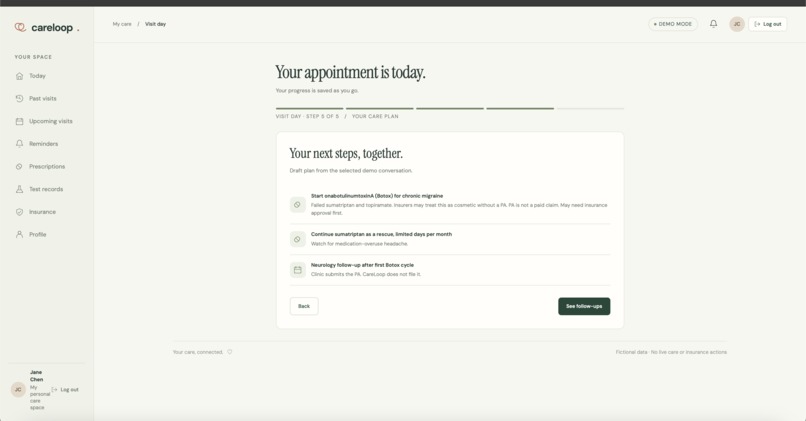
Task: Open the Today home icon
Action: 20,76
